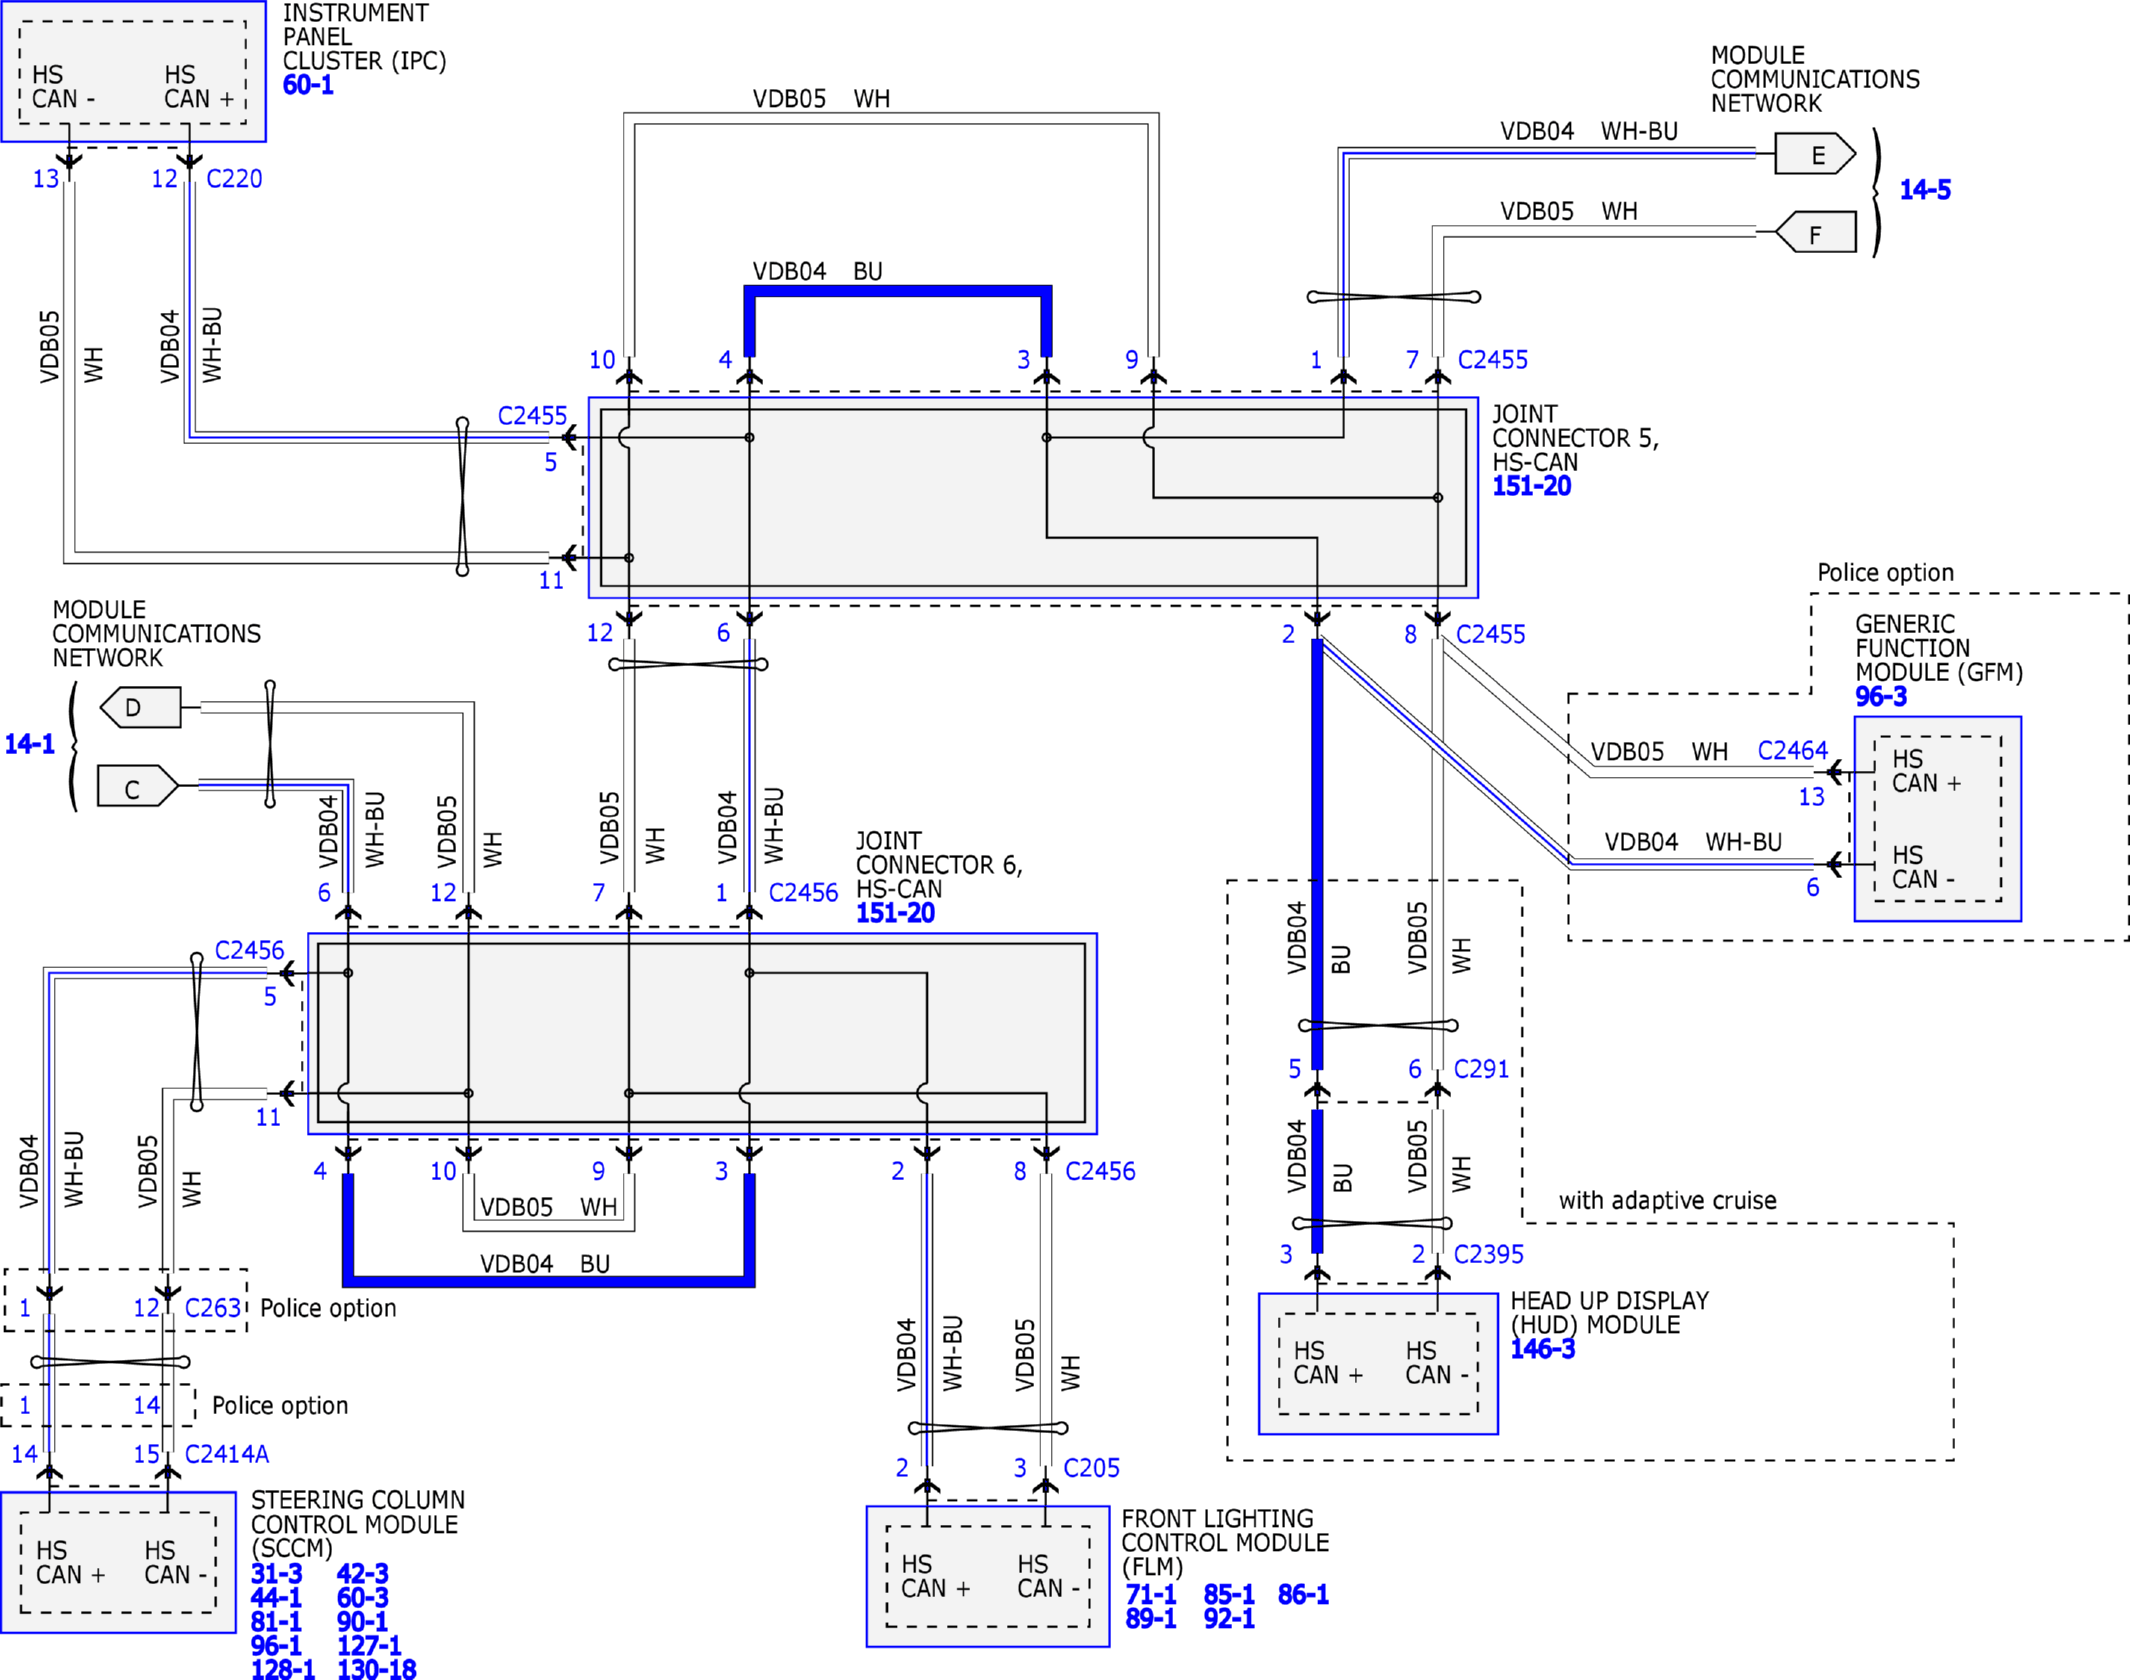Image resolution: width=2130 pixels, height=1680 pixels.
Task: Jump to Front Lighting reference 86-1
Action: pos(1303,1595)
